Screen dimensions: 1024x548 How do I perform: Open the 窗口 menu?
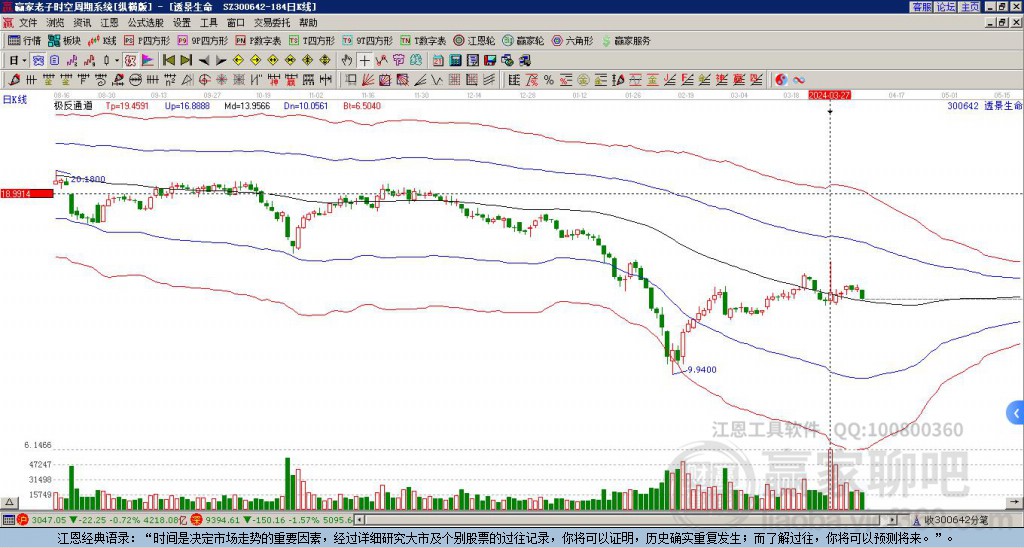[x=236, y=23]
